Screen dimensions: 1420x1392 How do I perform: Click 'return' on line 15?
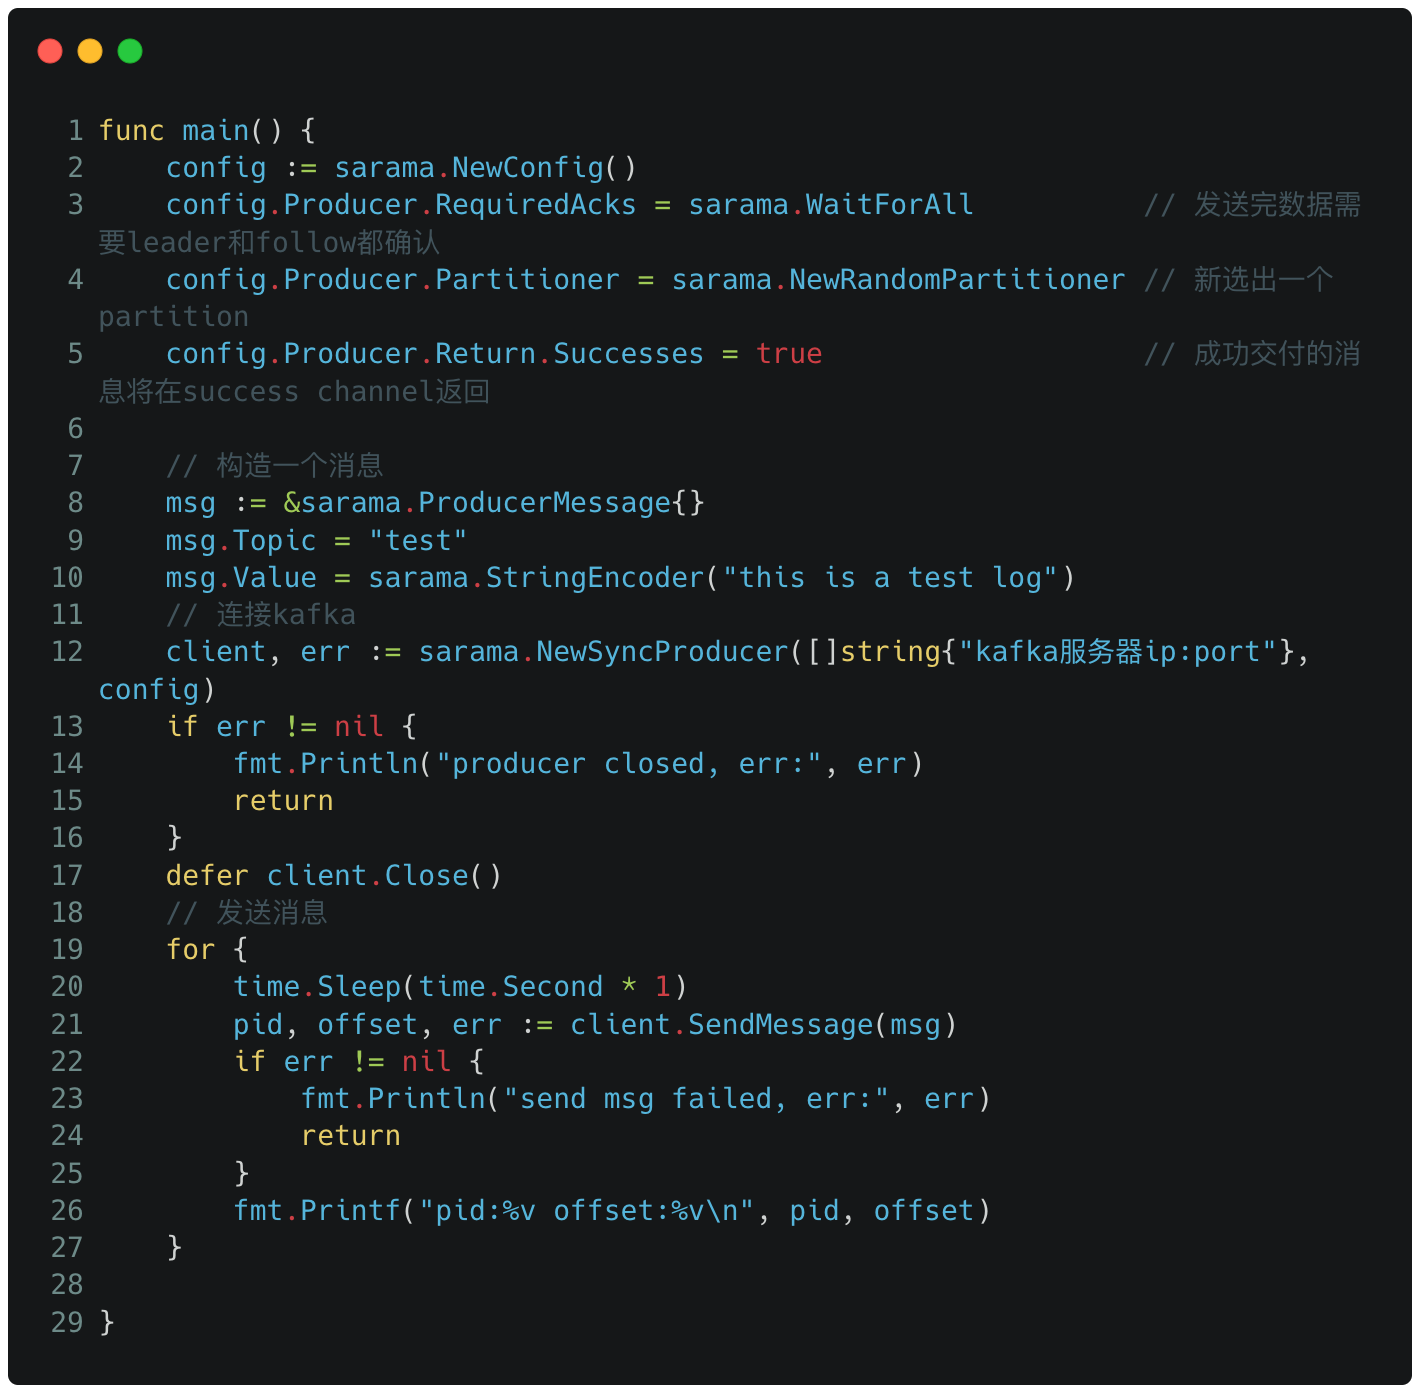pos(283,801)
